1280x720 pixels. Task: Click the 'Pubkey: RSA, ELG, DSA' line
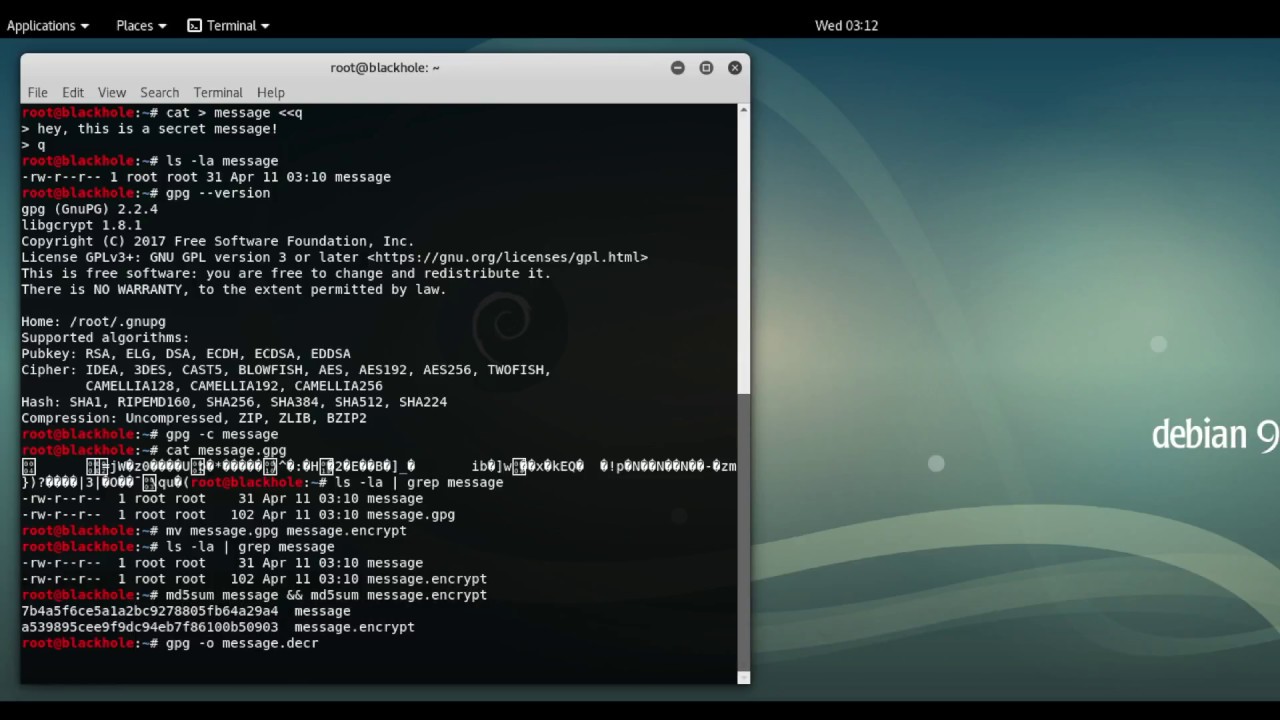(x=186, y=354)
